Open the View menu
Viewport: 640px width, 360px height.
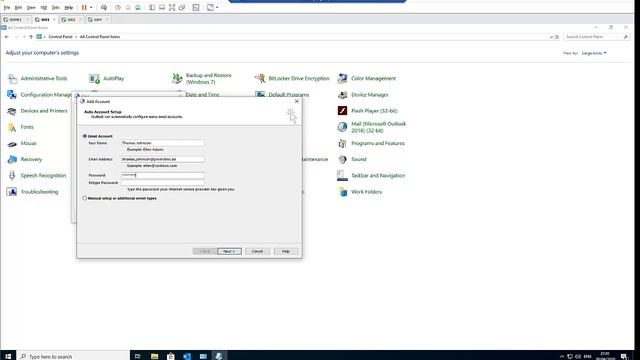tap(31, 8)
